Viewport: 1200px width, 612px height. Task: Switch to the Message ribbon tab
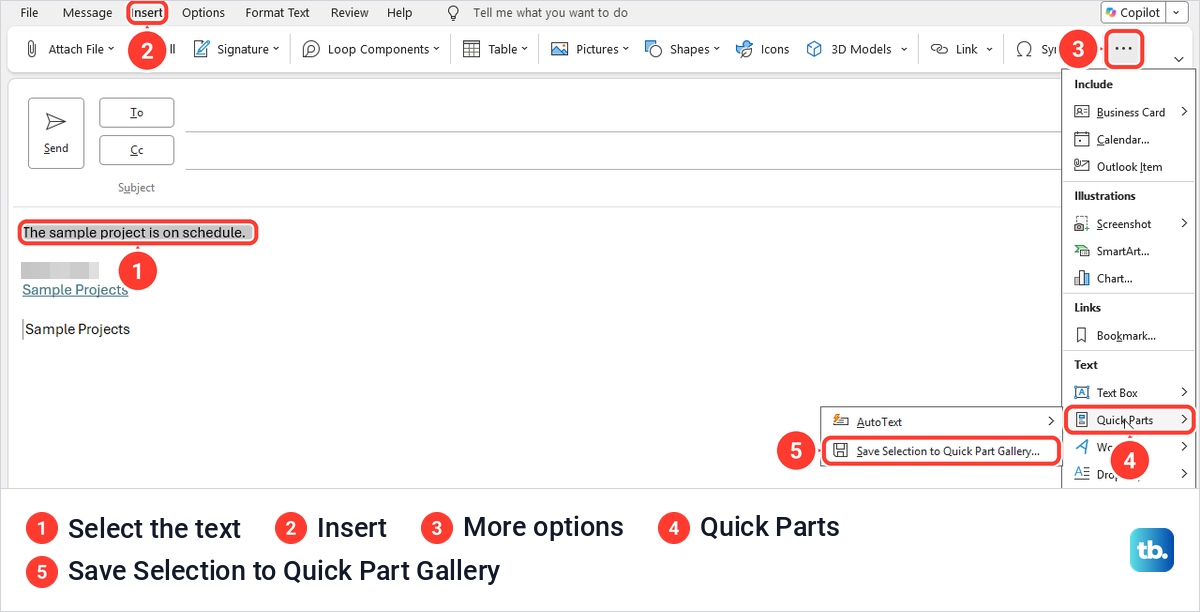[87, 13]
